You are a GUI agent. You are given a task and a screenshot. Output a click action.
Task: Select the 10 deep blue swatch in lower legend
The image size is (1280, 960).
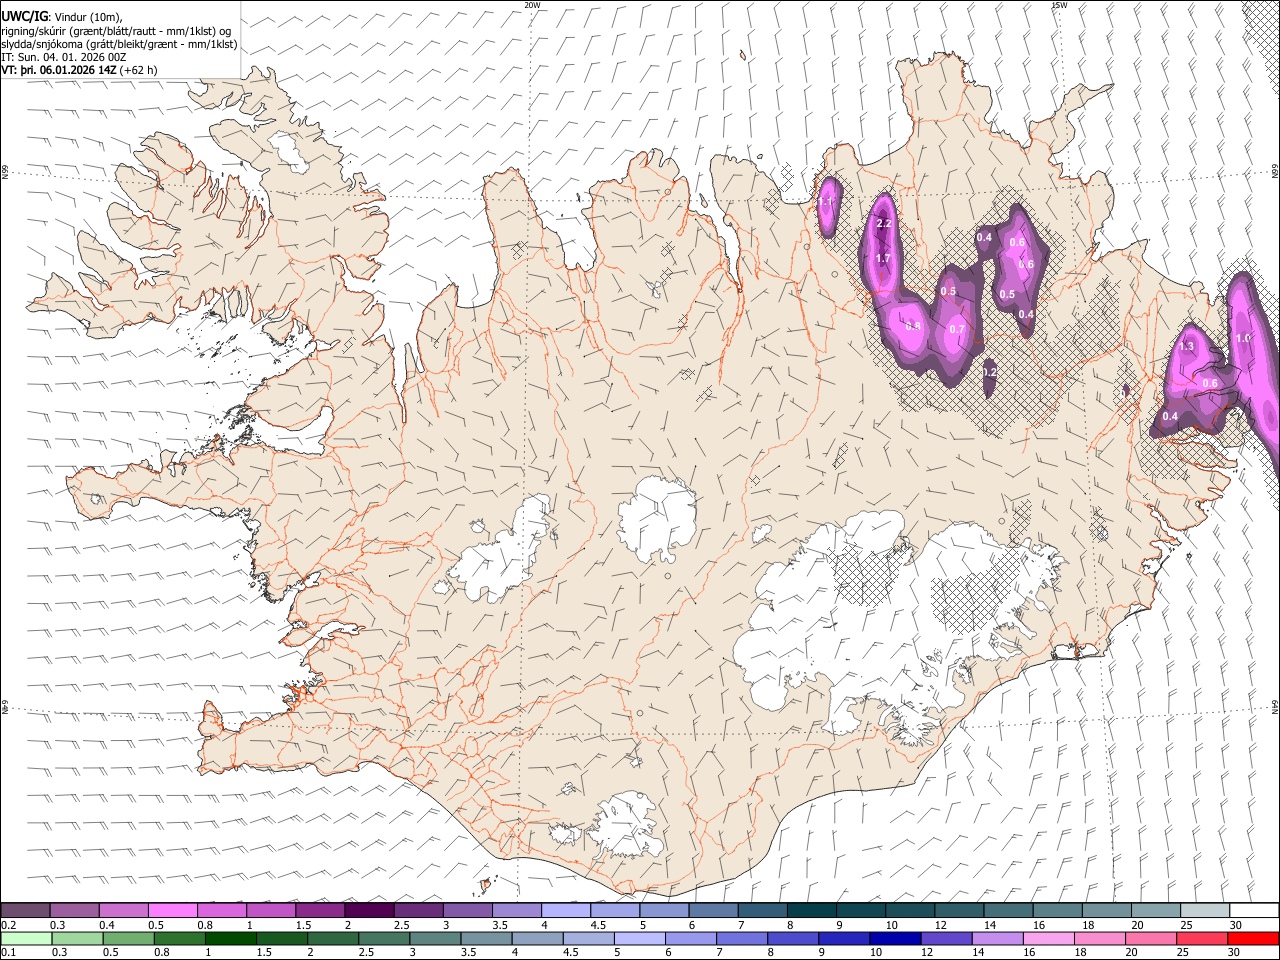tap(895, 938)
